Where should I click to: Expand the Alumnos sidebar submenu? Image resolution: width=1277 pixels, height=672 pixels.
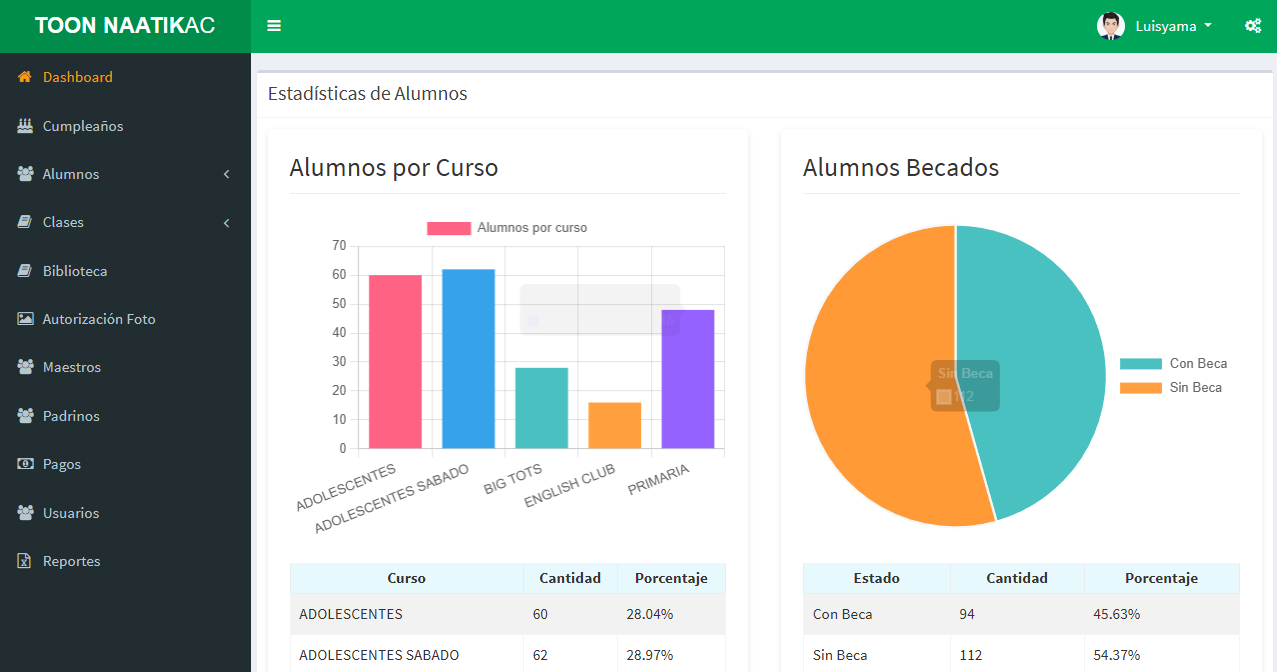click(x=227, y=173)
